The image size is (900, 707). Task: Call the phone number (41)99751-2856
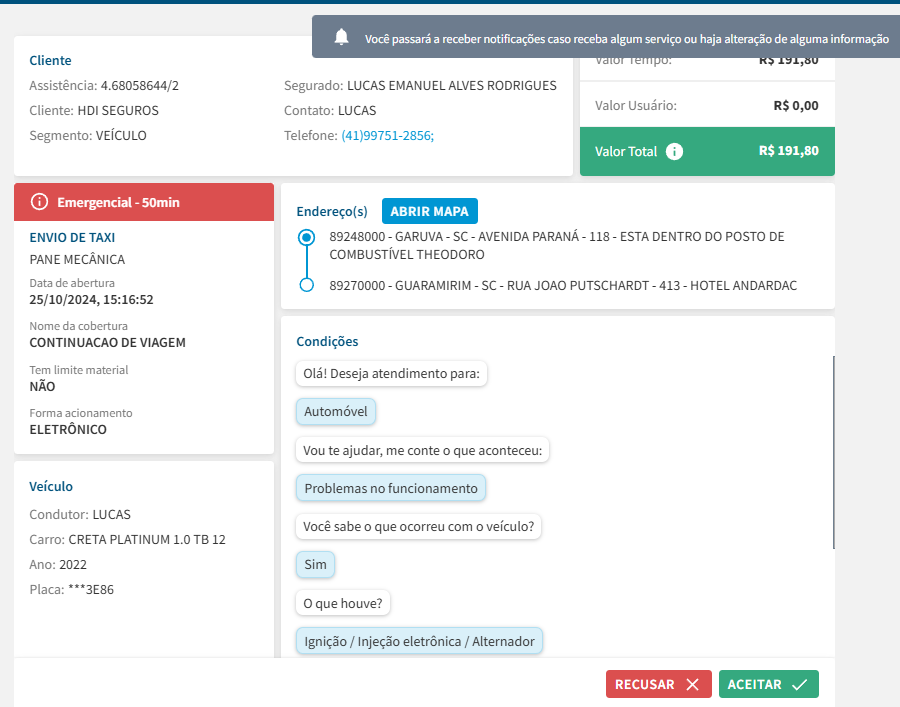tap(387, 135)
